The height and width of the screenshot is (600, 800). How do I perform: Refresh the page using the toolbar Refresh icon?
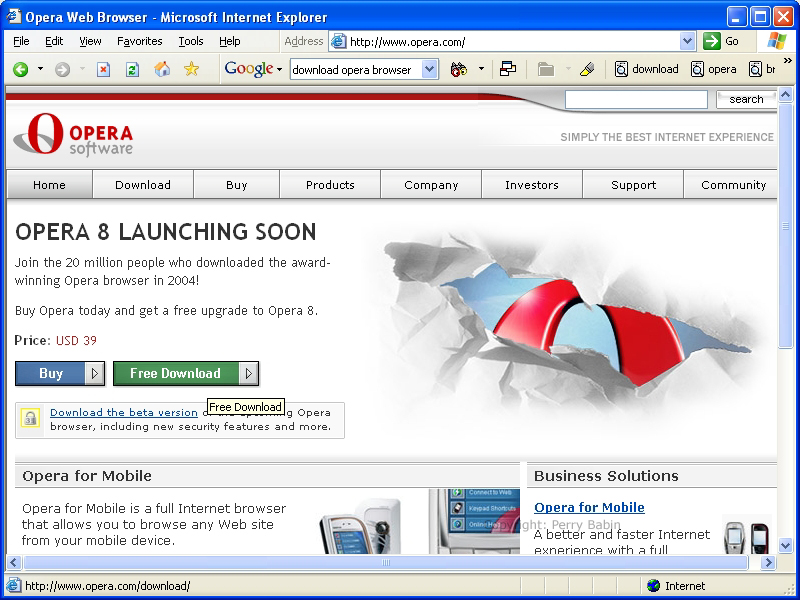pos(132,69)
